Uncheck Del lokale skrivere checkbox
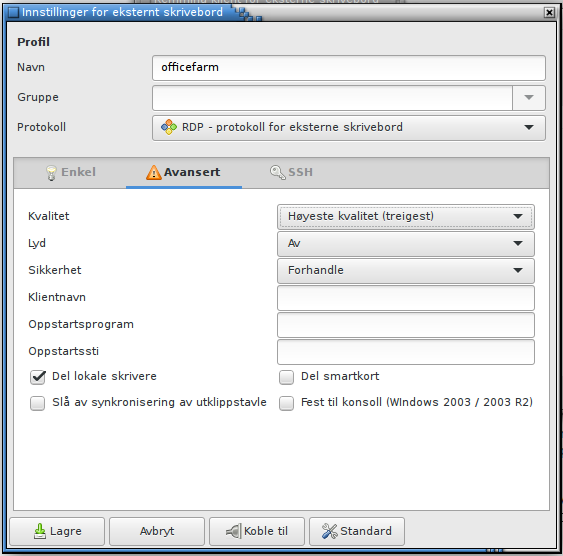The image size is (563, 556). (38, 377)
